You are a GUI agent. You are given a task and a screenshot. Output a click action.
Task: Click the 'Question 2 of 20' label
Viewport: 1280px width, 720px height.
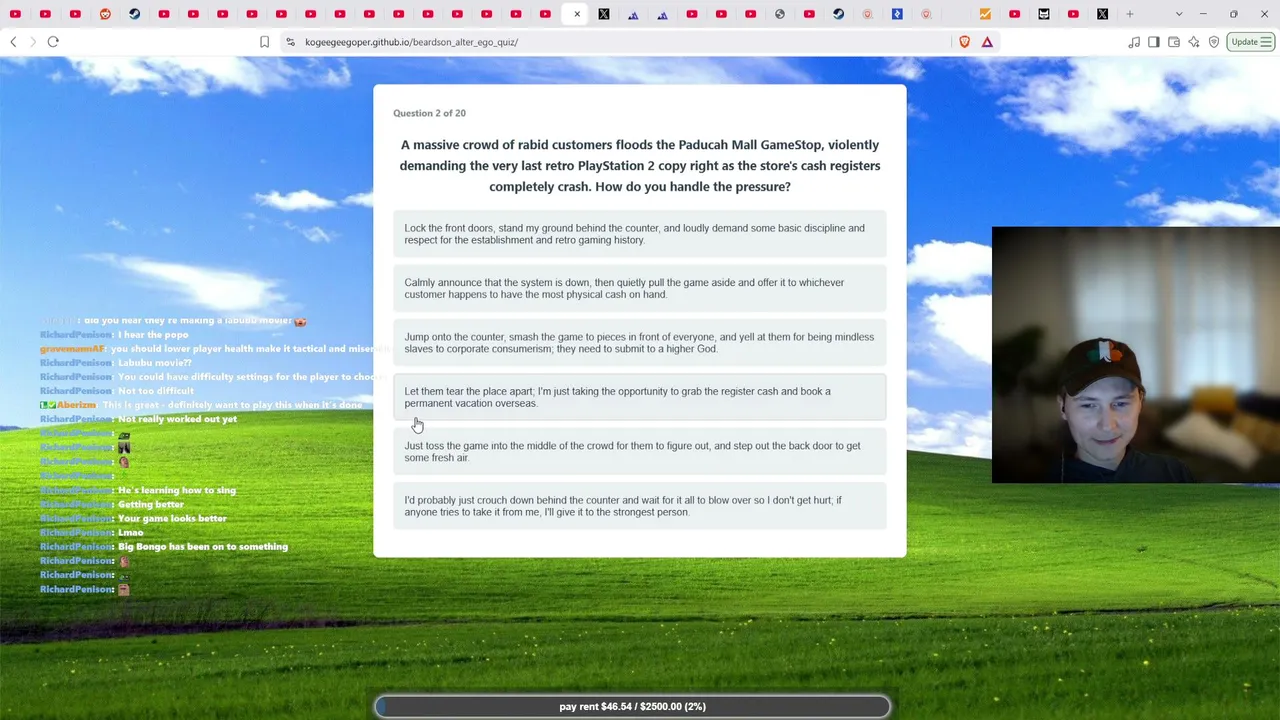tap(429, 113)
